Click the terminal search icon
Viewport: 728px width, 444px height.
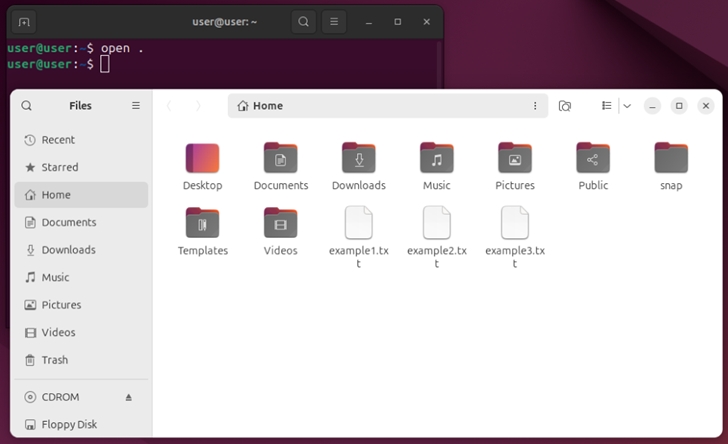coord(303,21)
